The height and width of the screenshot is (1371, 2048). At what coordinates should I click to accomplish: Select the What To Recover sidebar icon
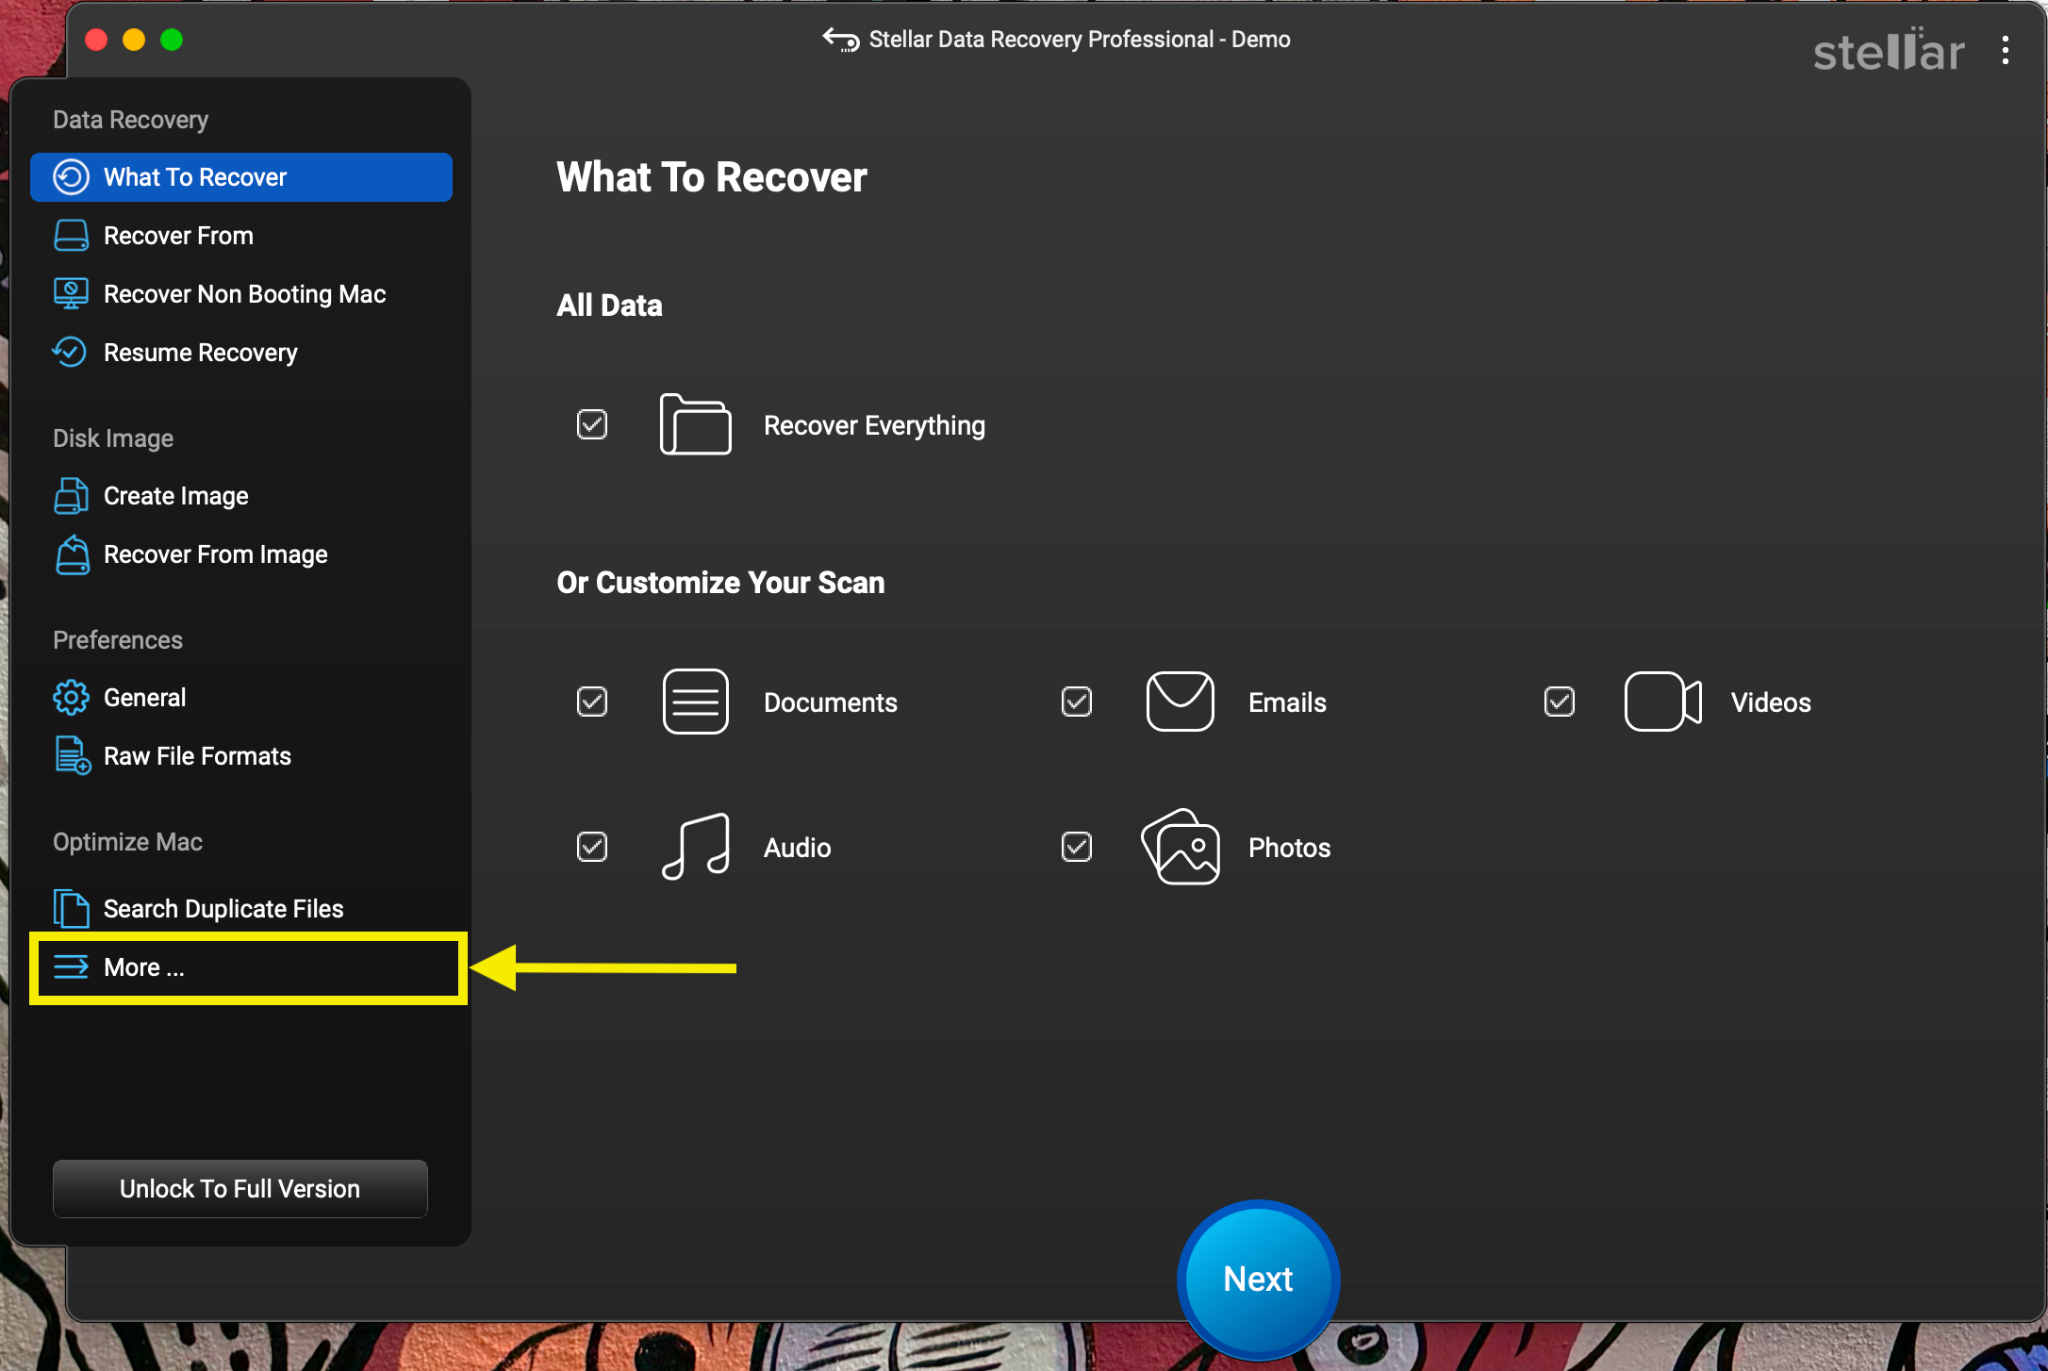(70, 177)
